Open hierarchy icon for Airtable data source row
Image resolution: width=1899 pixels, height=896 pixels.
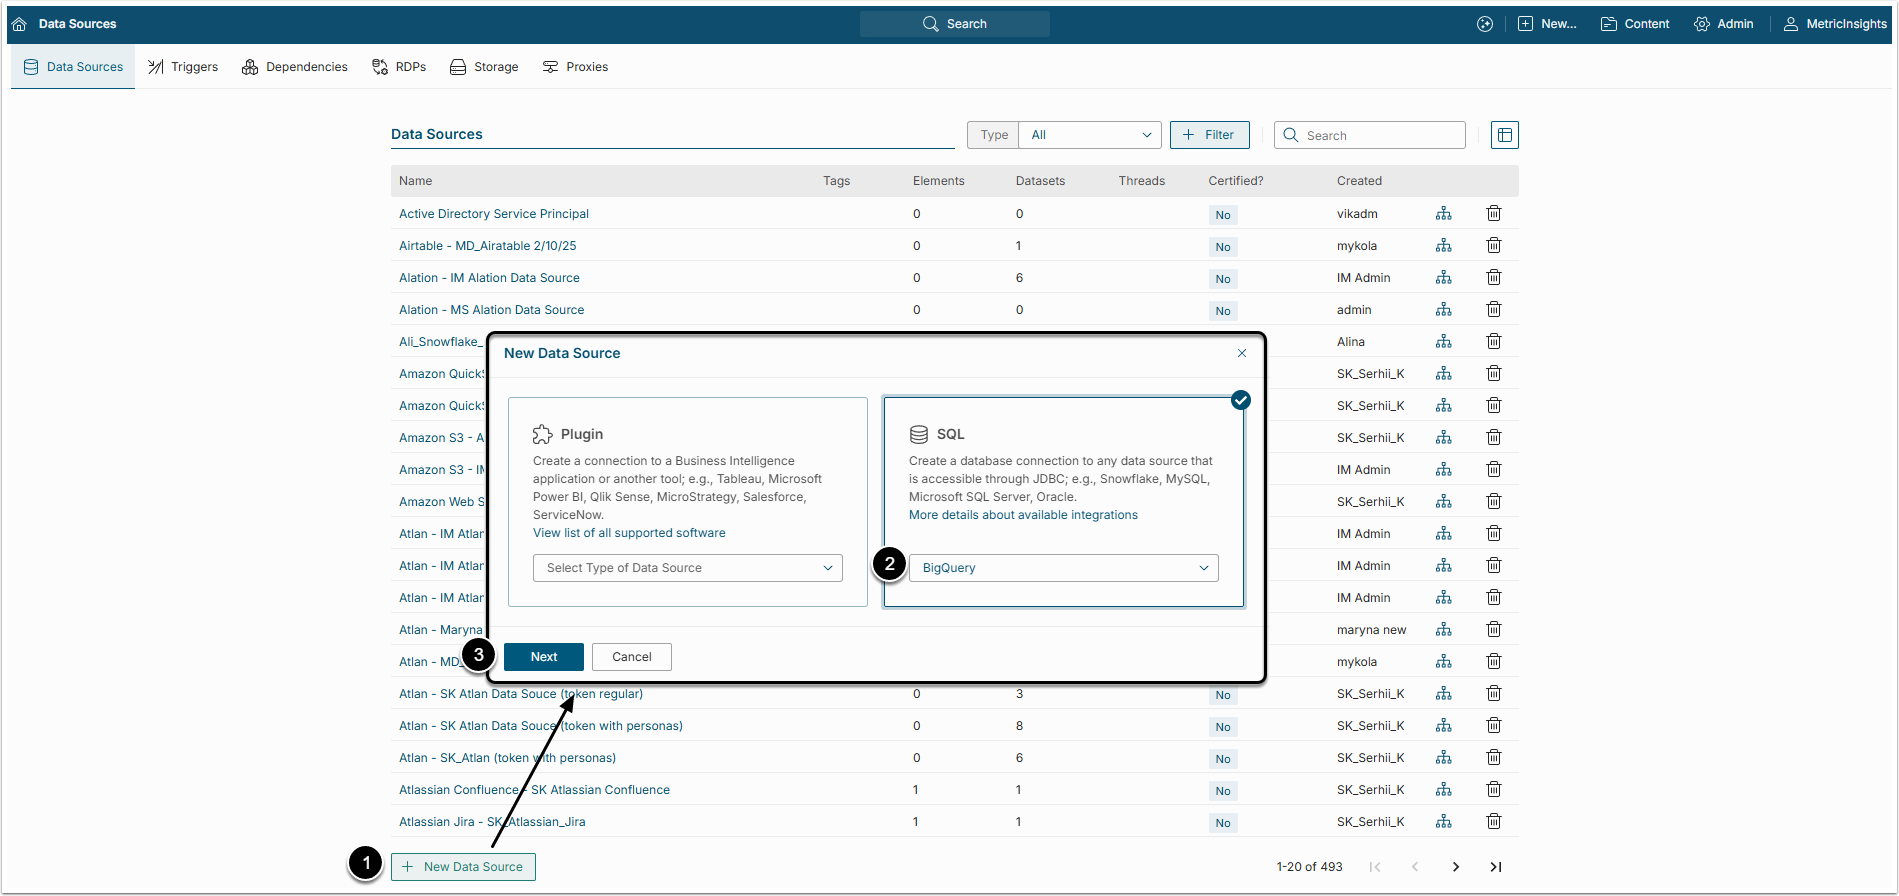(1443, 246)
